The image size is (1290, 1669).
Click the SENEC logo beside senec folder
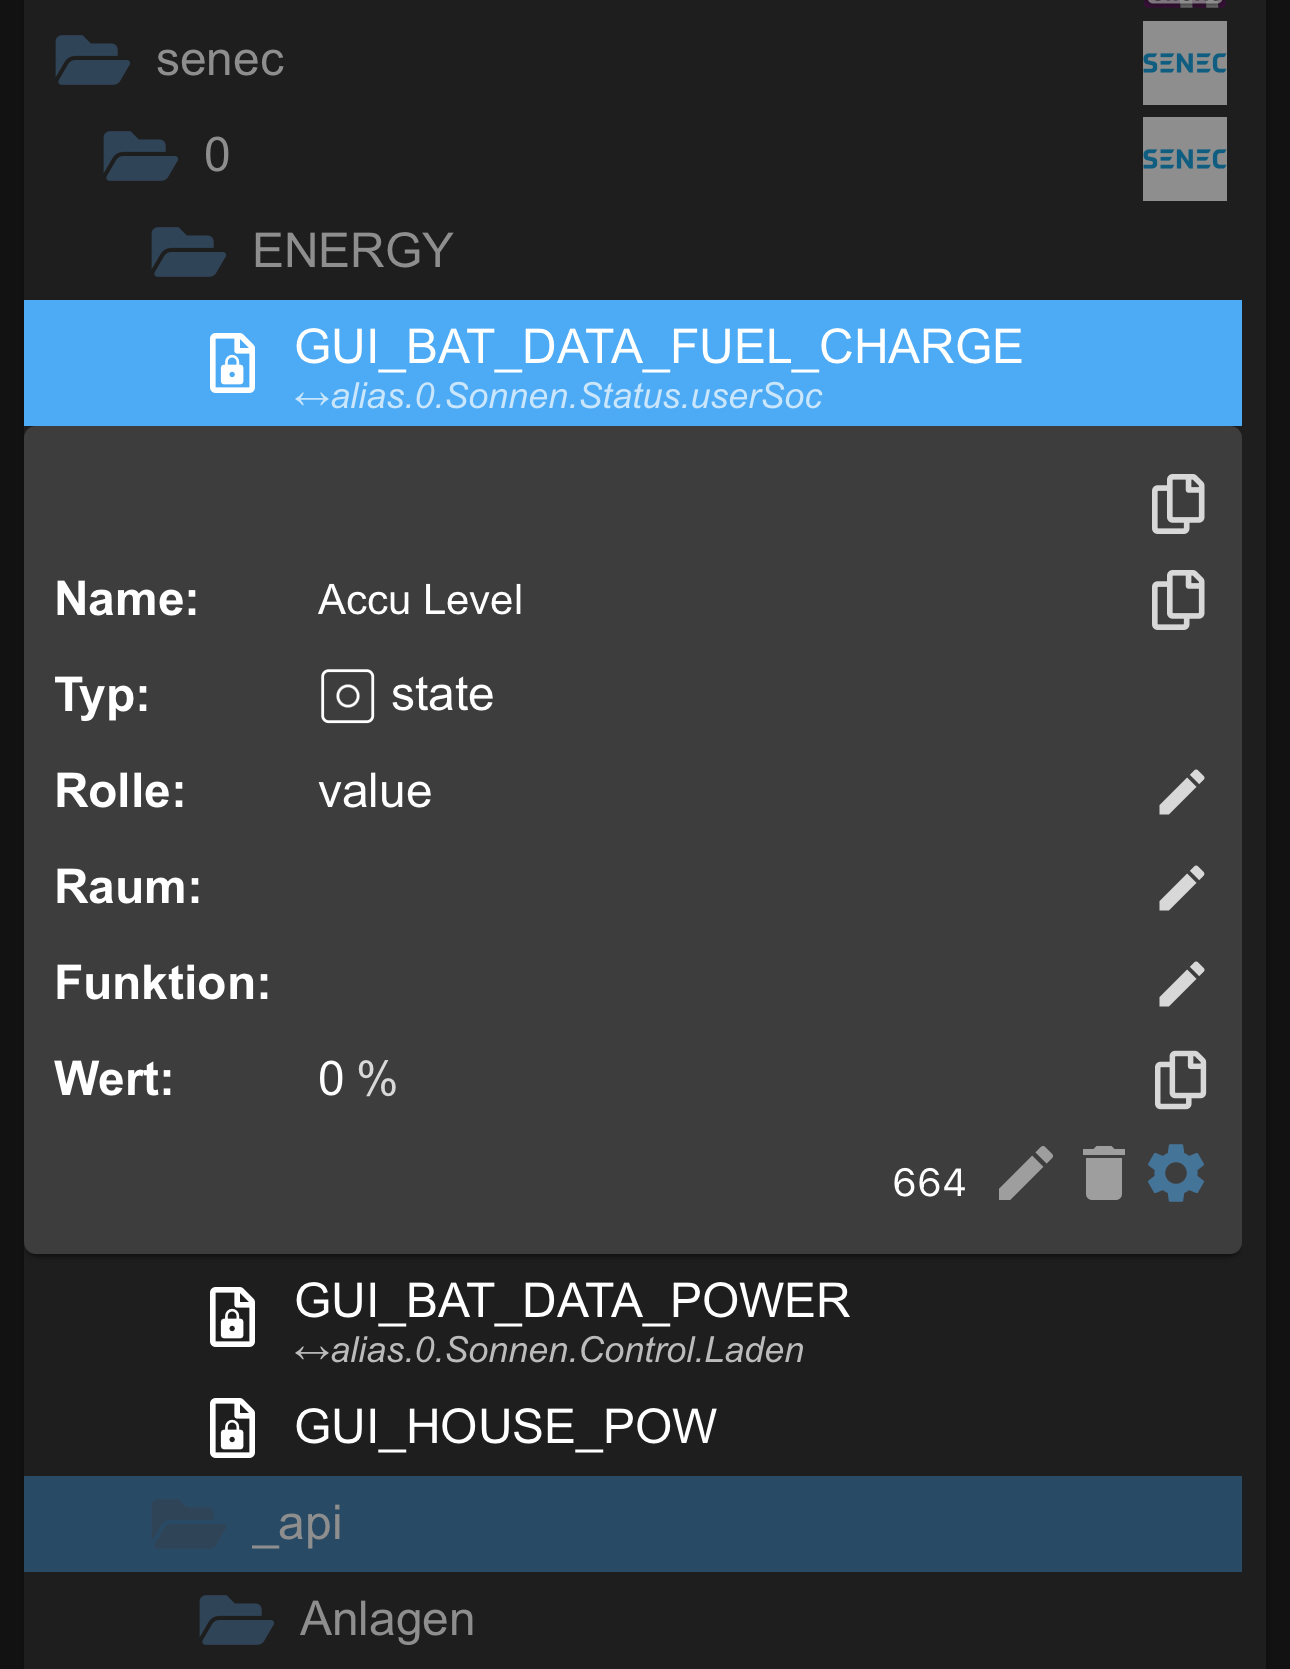(x=1184, y=63)
